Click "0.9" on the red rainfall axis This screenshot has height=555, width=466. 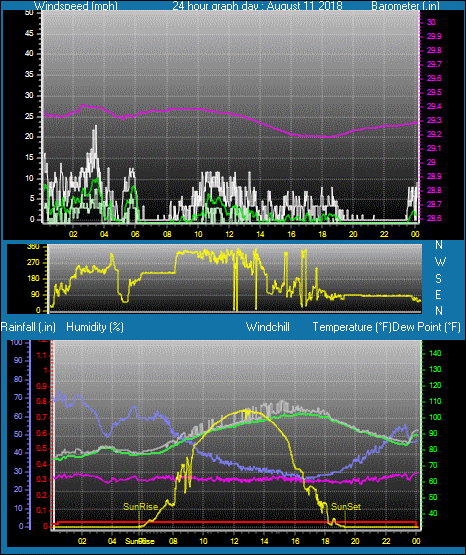point(42,386)
